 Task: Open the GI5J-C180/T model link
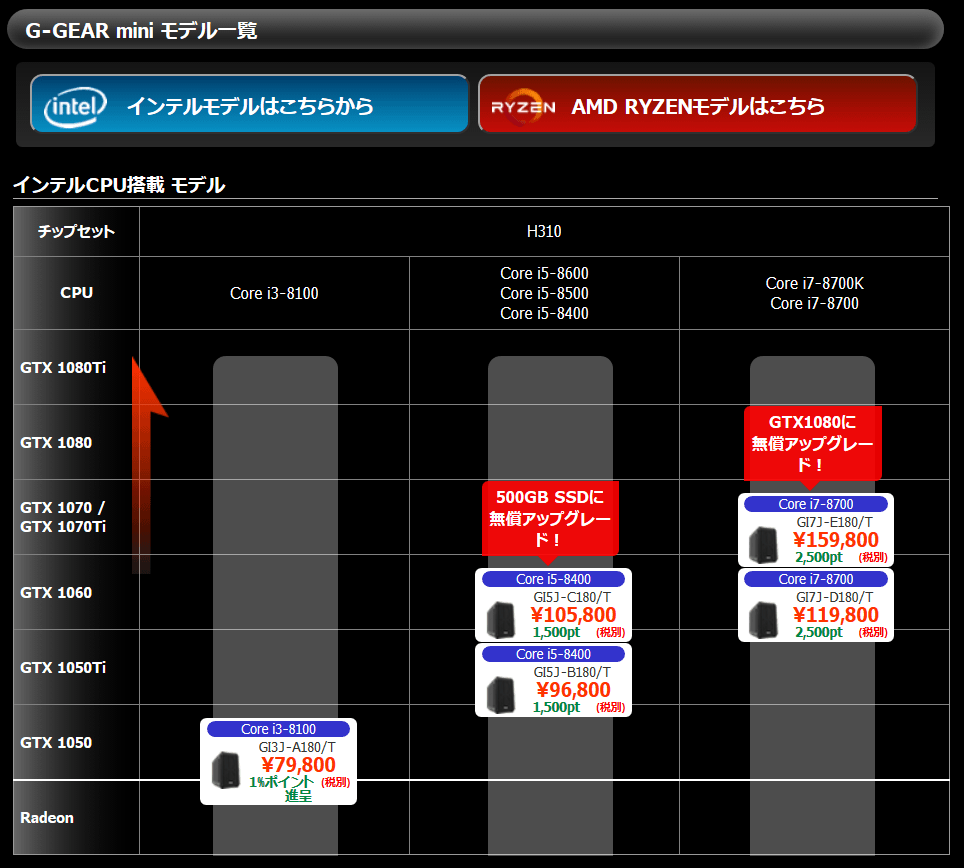tap(572, 597)
